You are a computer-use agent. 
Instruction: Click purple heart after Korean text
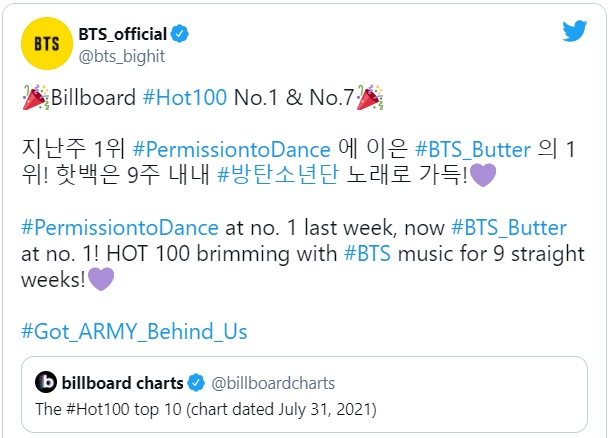[483, 175]
